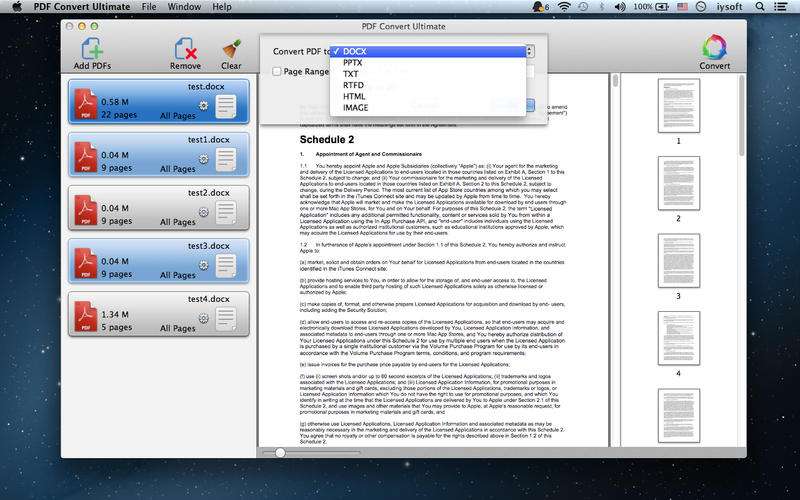Click the red PDF icon of test3.docx
Image resolution: width=800 pixels, height=500 pixels.
[x=86, y=263]
